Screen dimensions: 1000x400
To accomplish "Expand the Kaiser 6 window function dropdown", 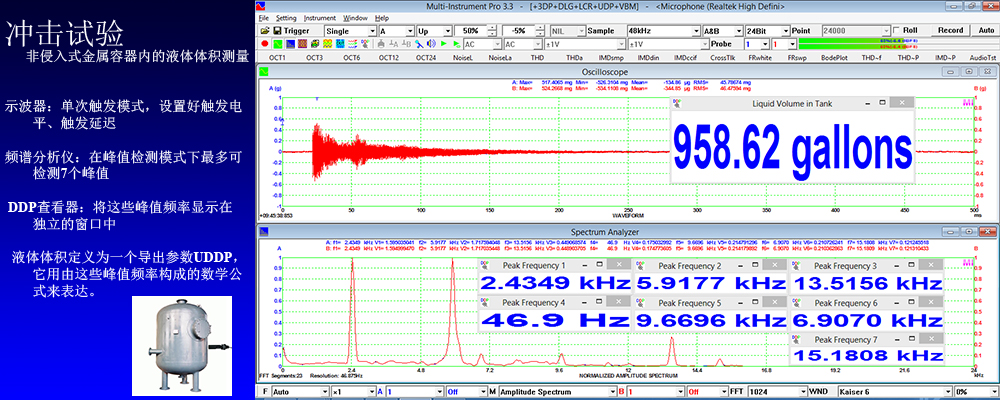I will (946, 391).
